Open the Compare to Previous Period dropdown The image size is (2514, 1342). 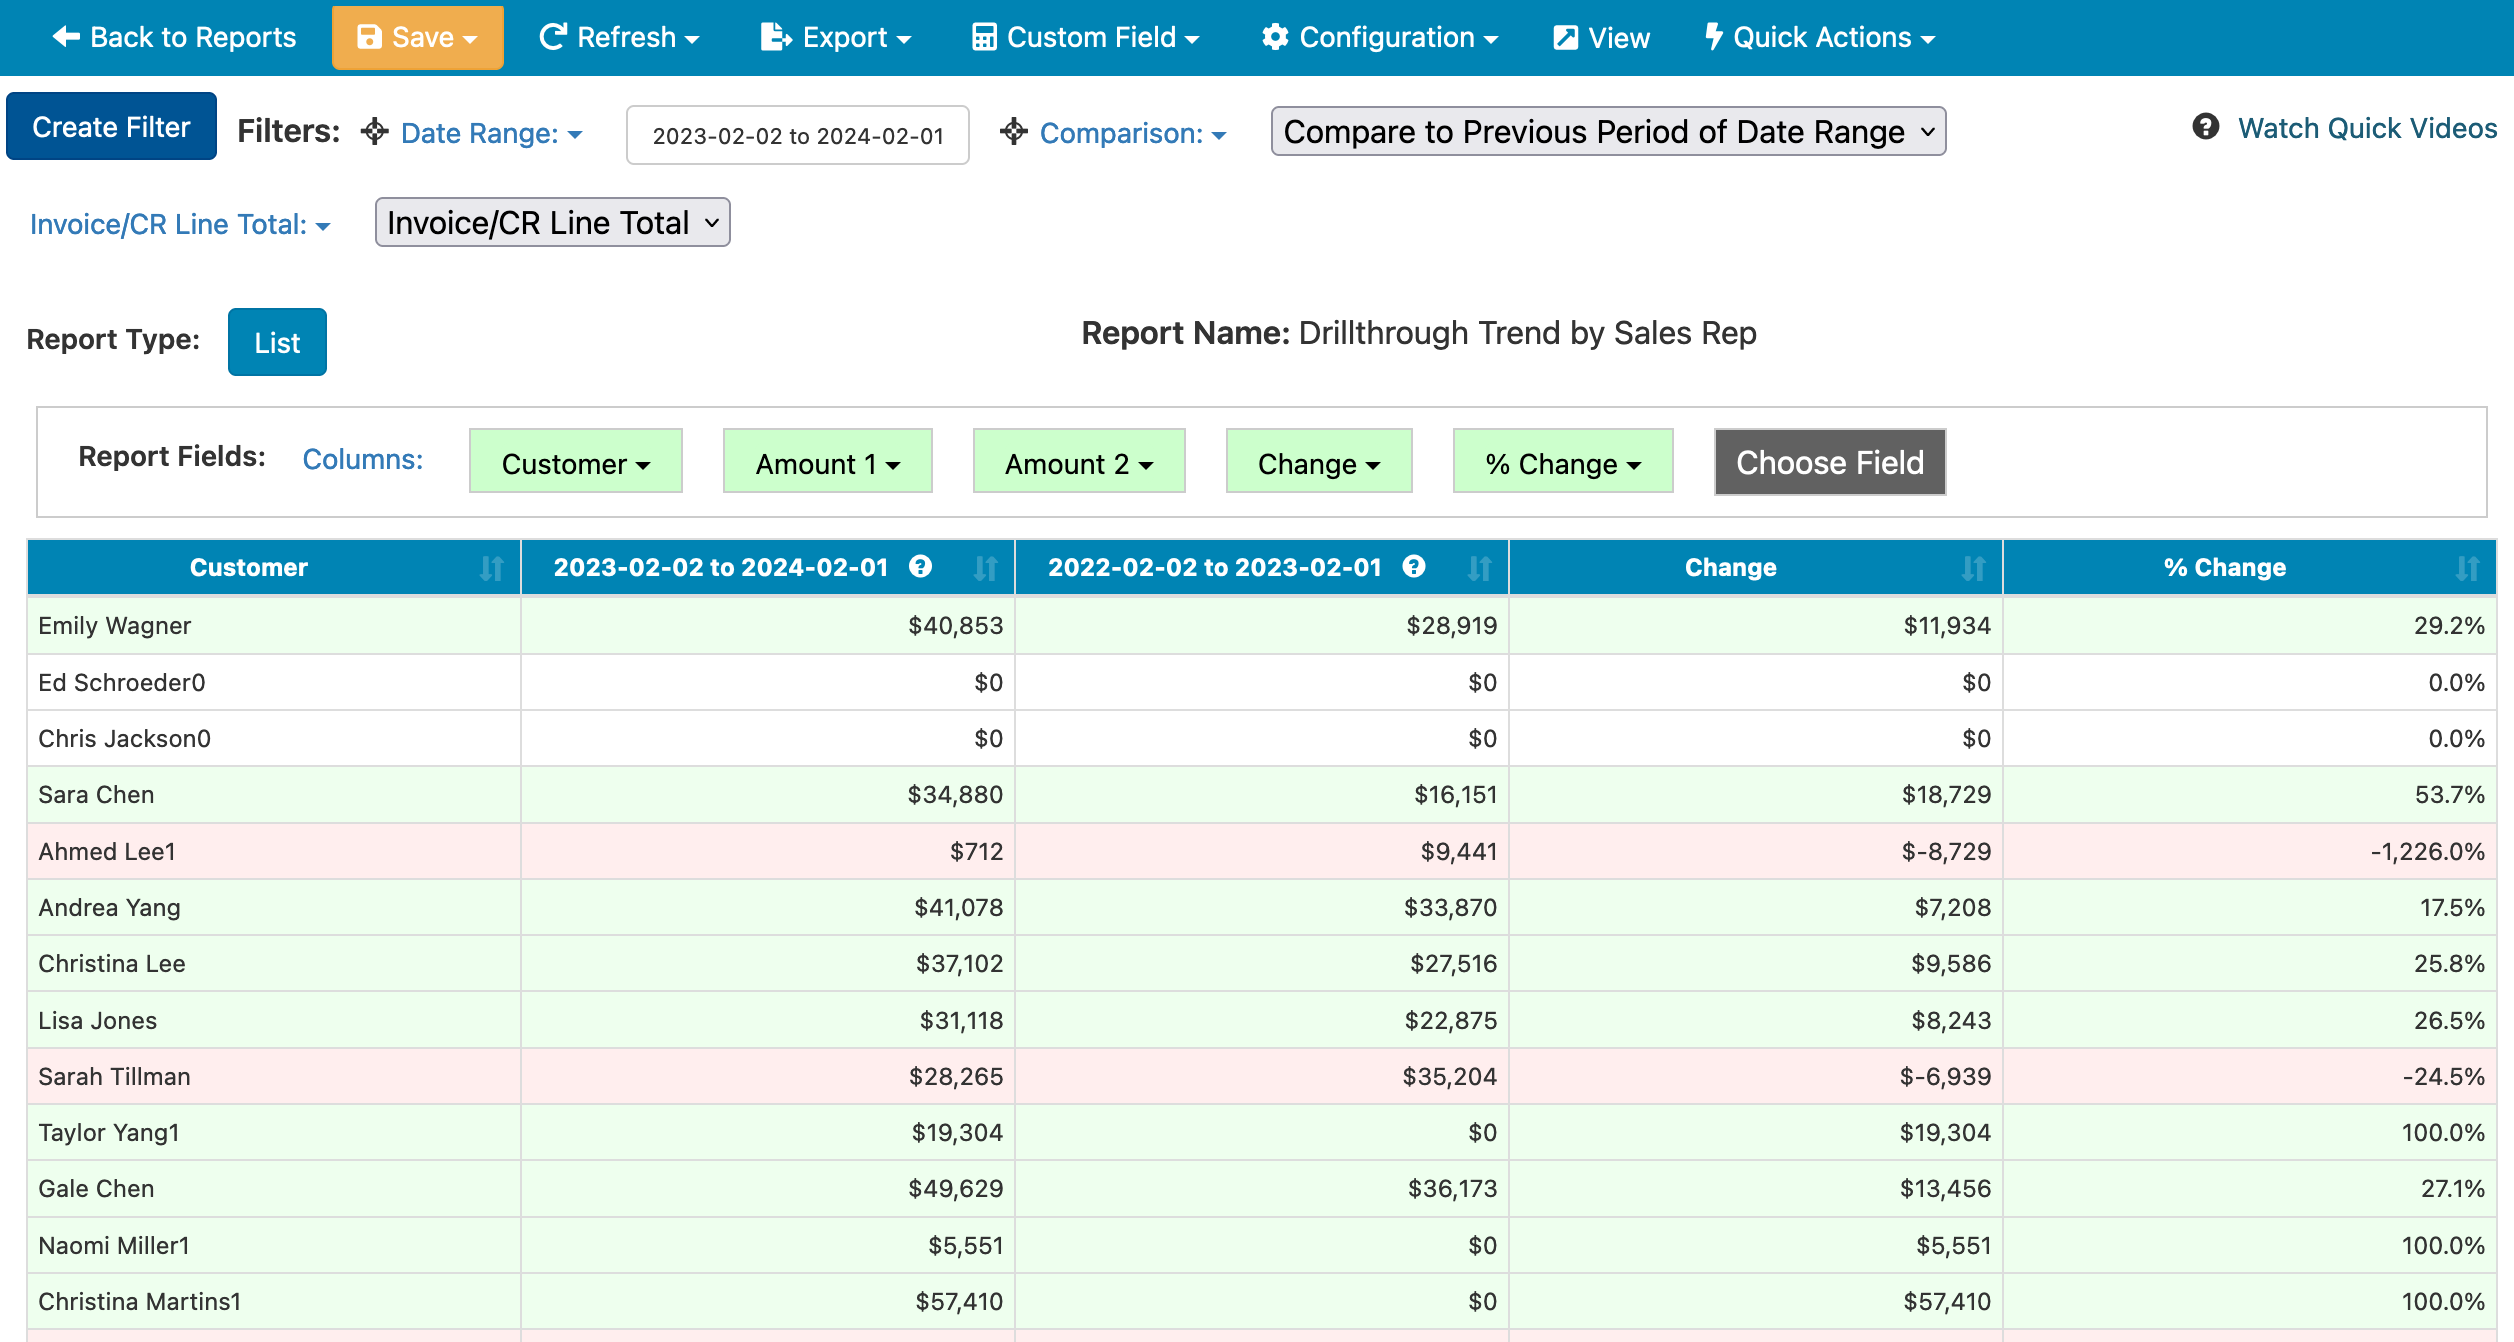pos(1608,132)
